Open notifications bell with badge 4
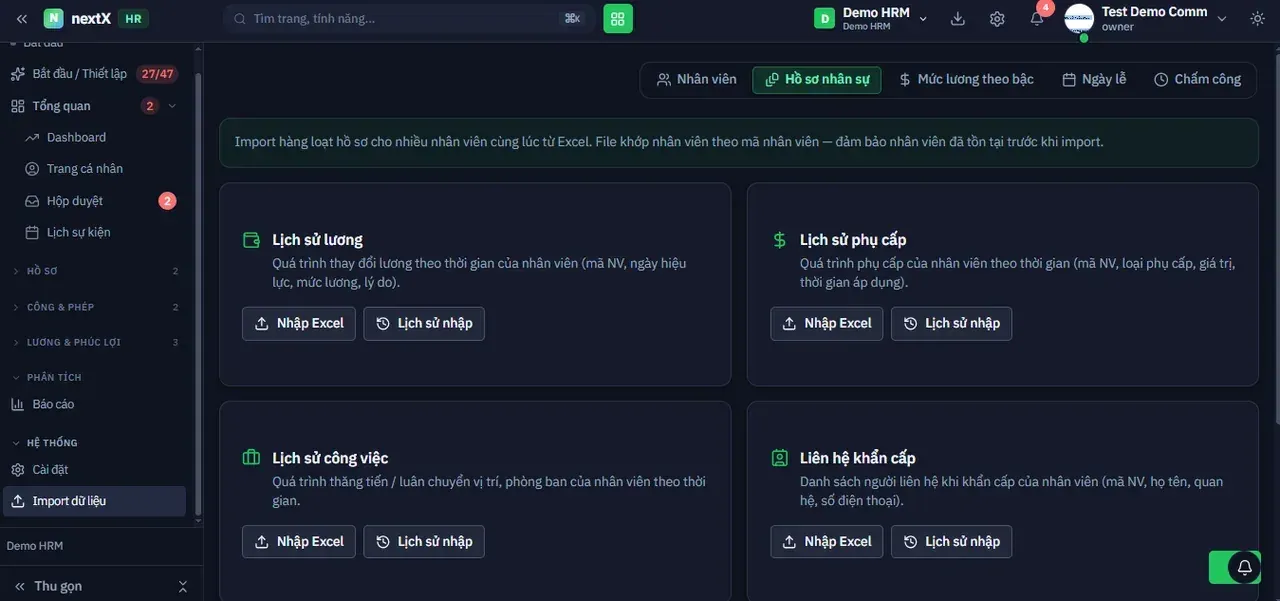Viewport: 1280px width, 601px height. (1037, 18)
